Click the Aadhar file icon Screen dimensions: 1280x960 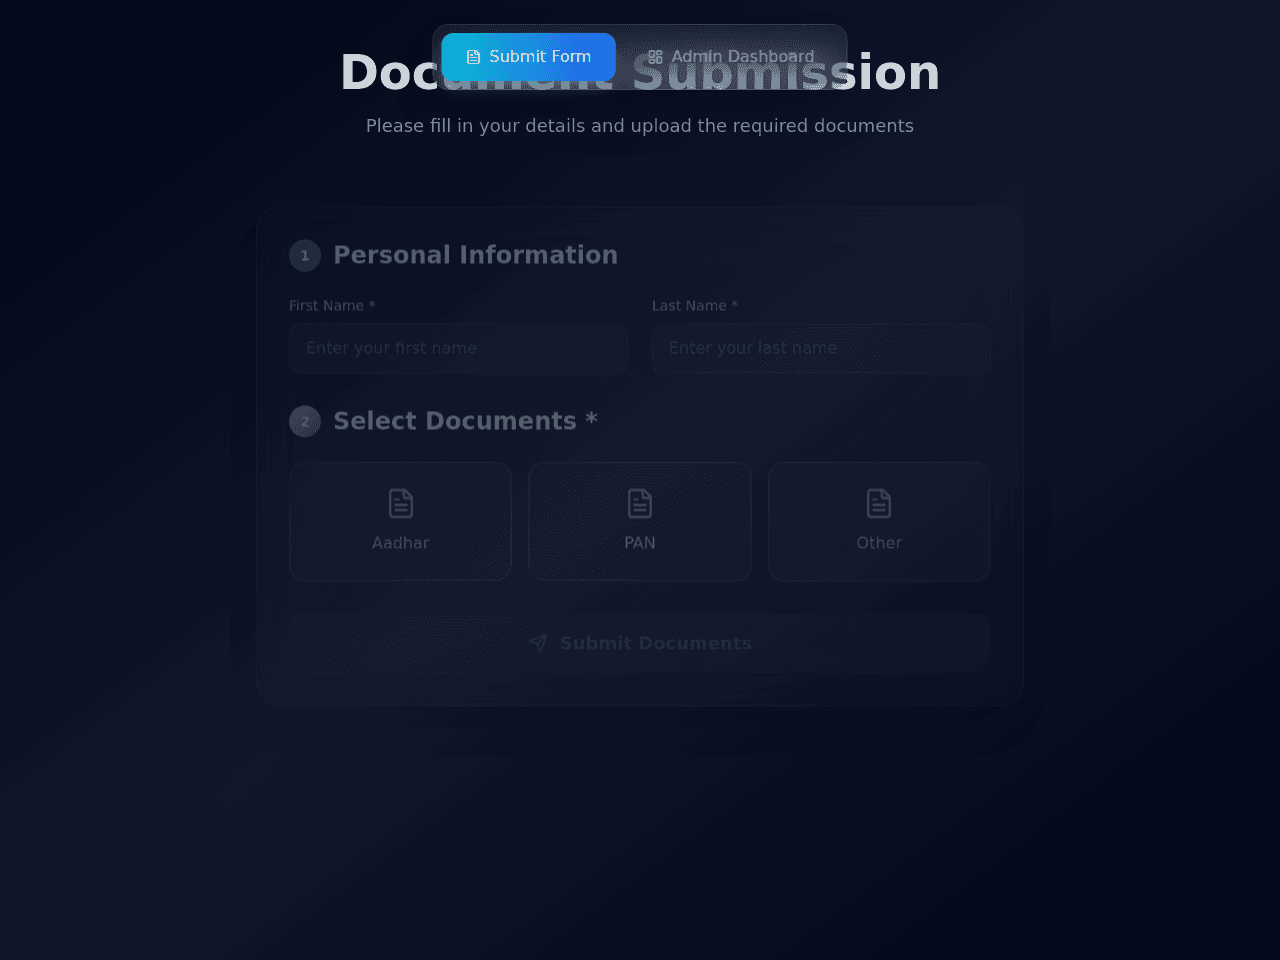point(400,503)
